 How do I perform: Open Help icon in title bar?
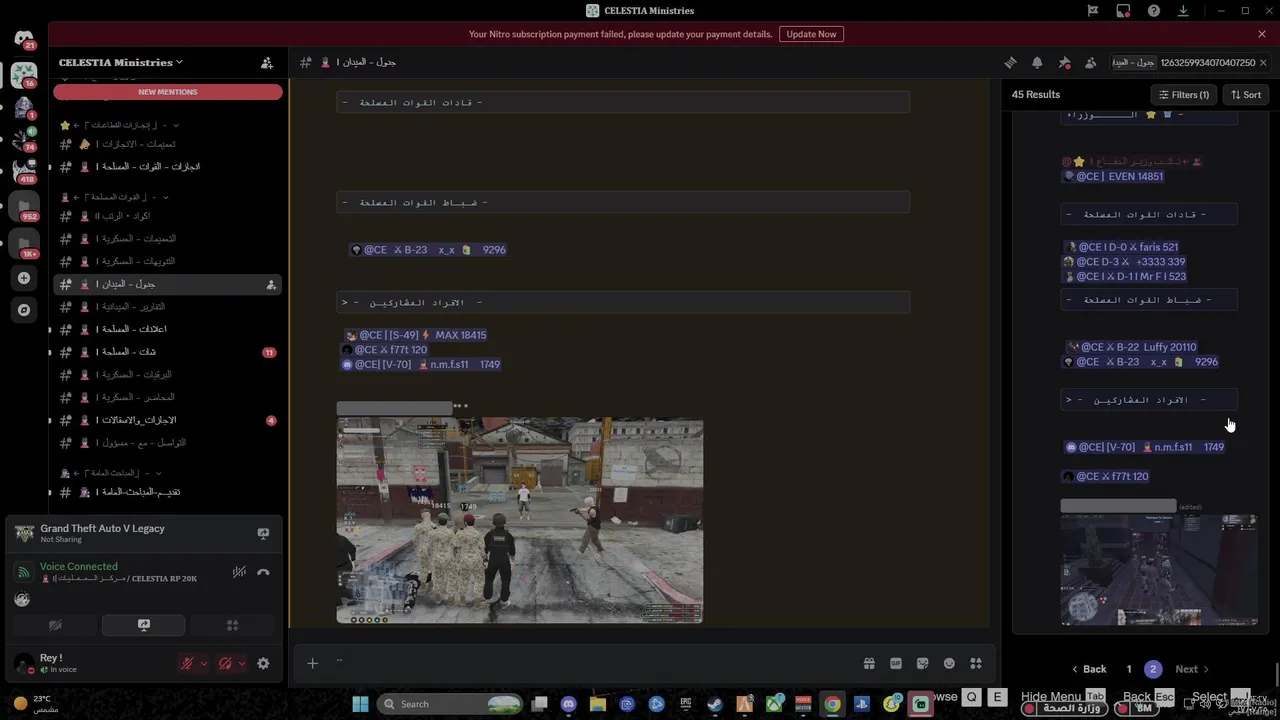(1154, 11)
